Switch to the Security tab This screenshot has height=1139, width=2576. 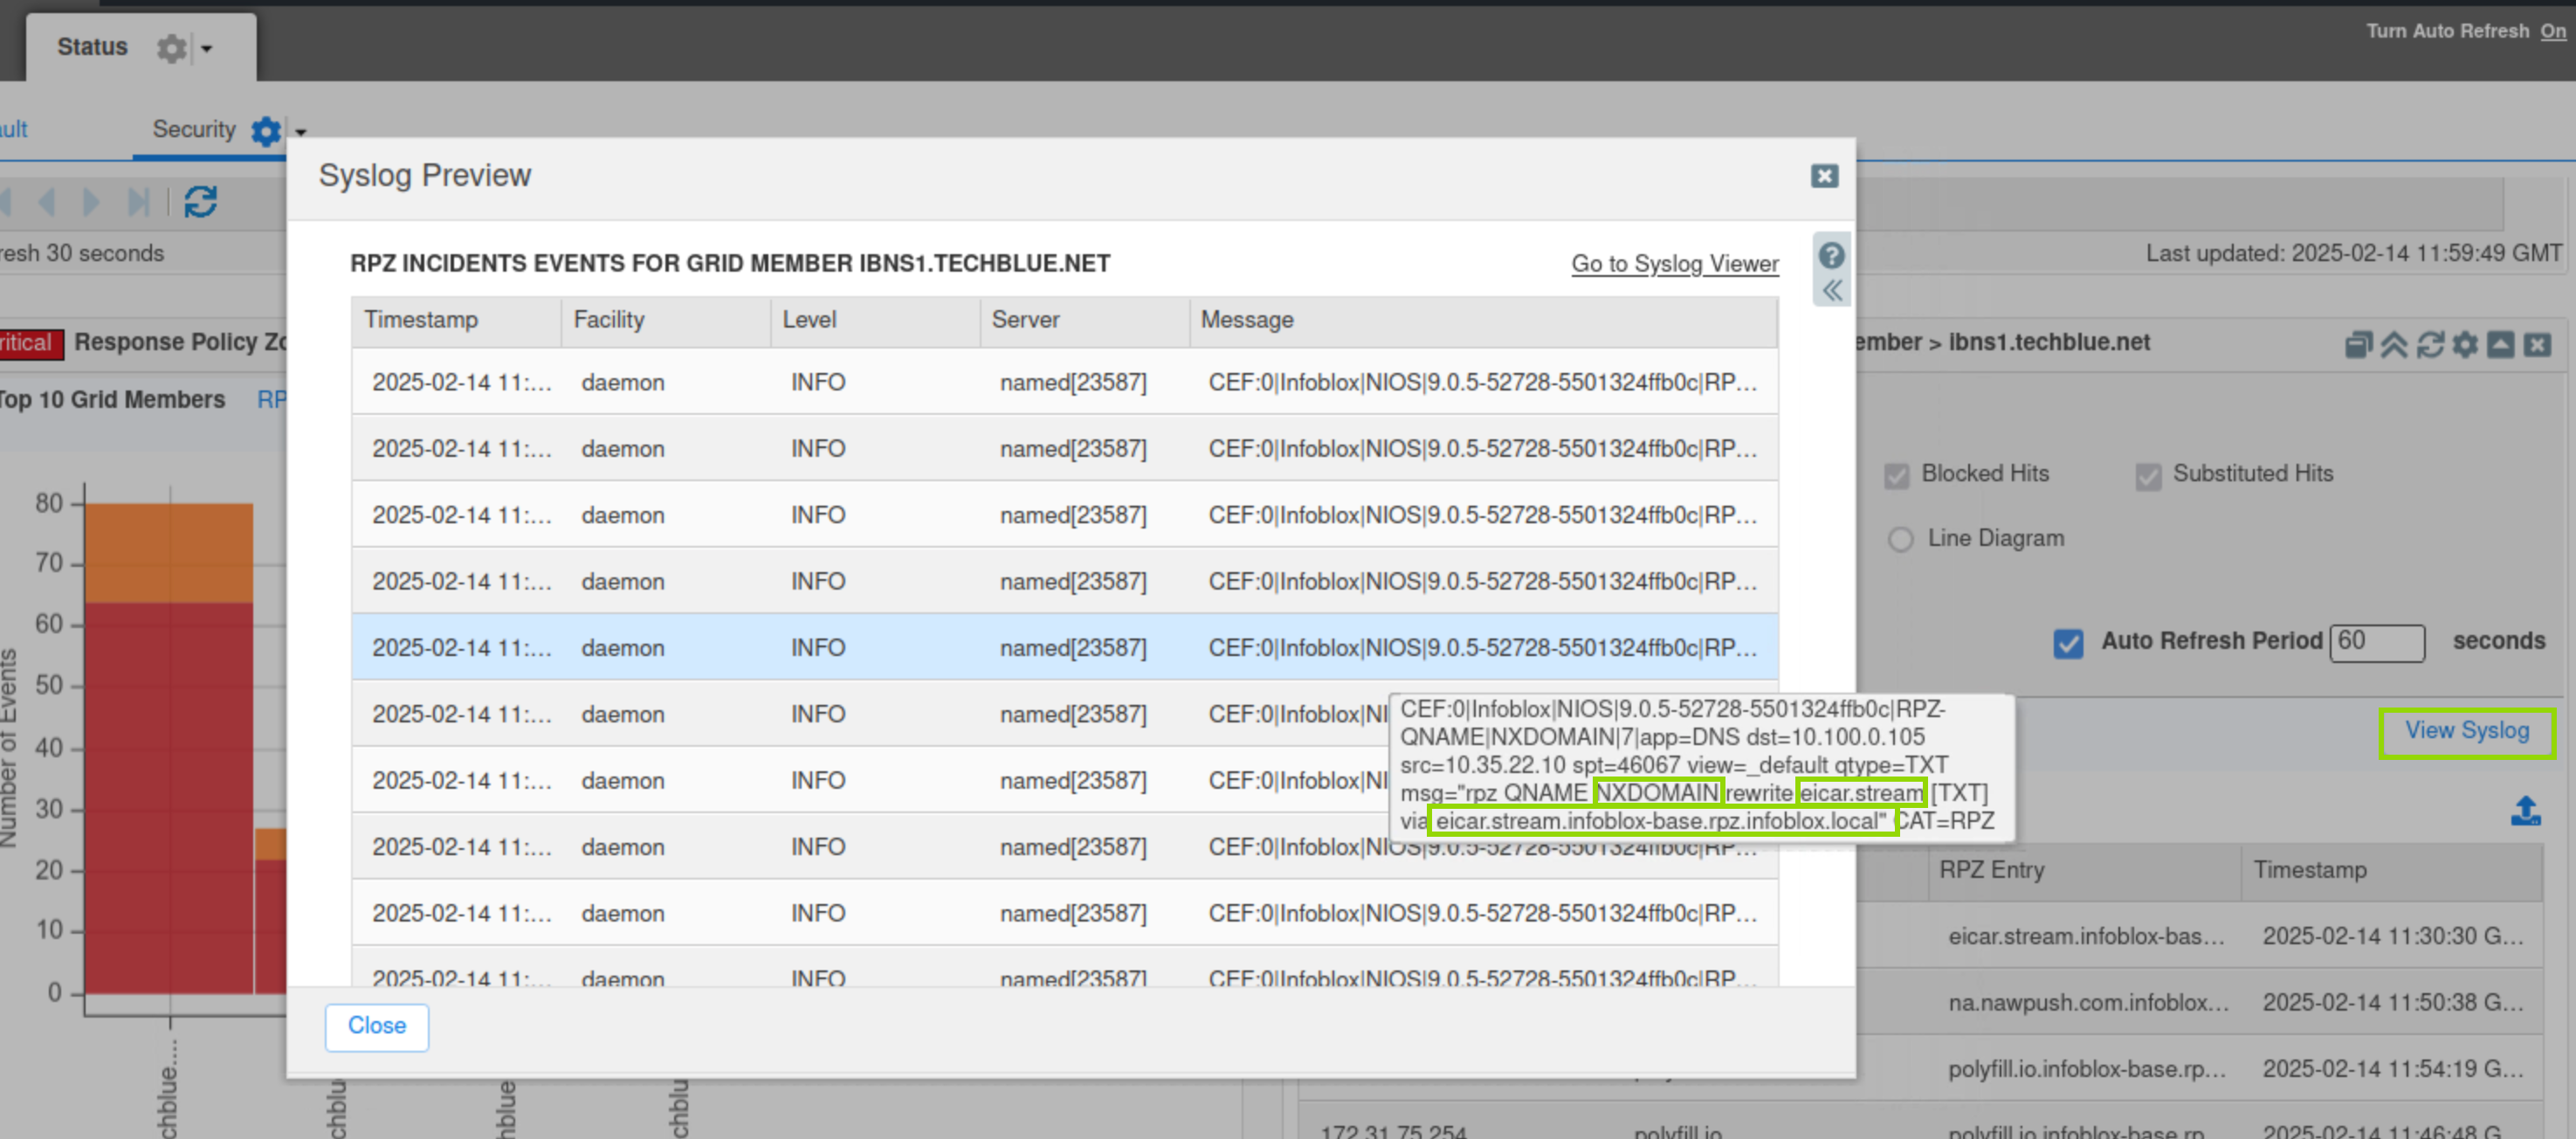click(193, 130)
